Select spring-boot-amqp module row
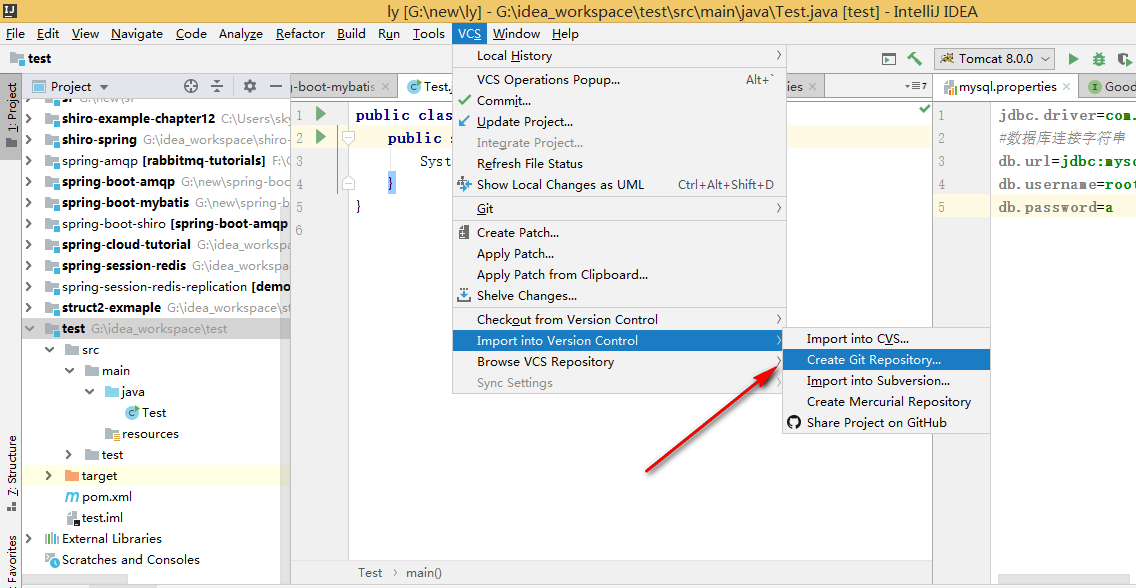Screen dimensions: 1136x588 click(156, 182)
